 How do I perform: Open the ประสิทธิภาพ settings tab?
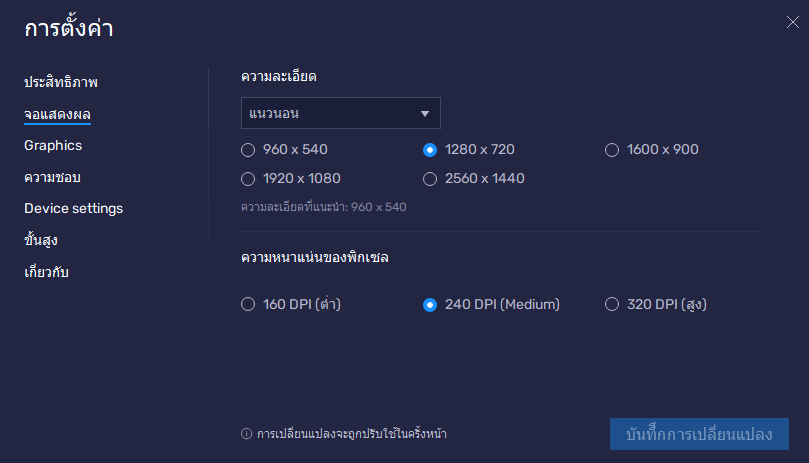point(61,82)
